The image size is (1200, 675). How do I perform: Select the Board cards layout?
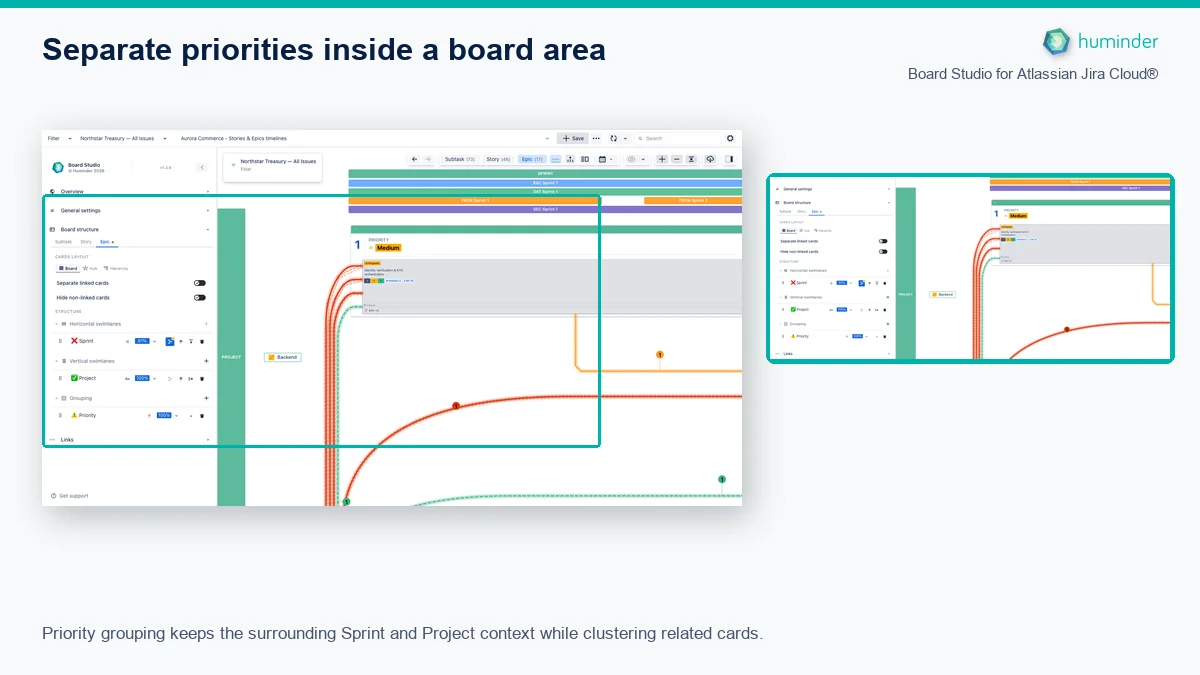pyautogui.click(x=69, y=268)
